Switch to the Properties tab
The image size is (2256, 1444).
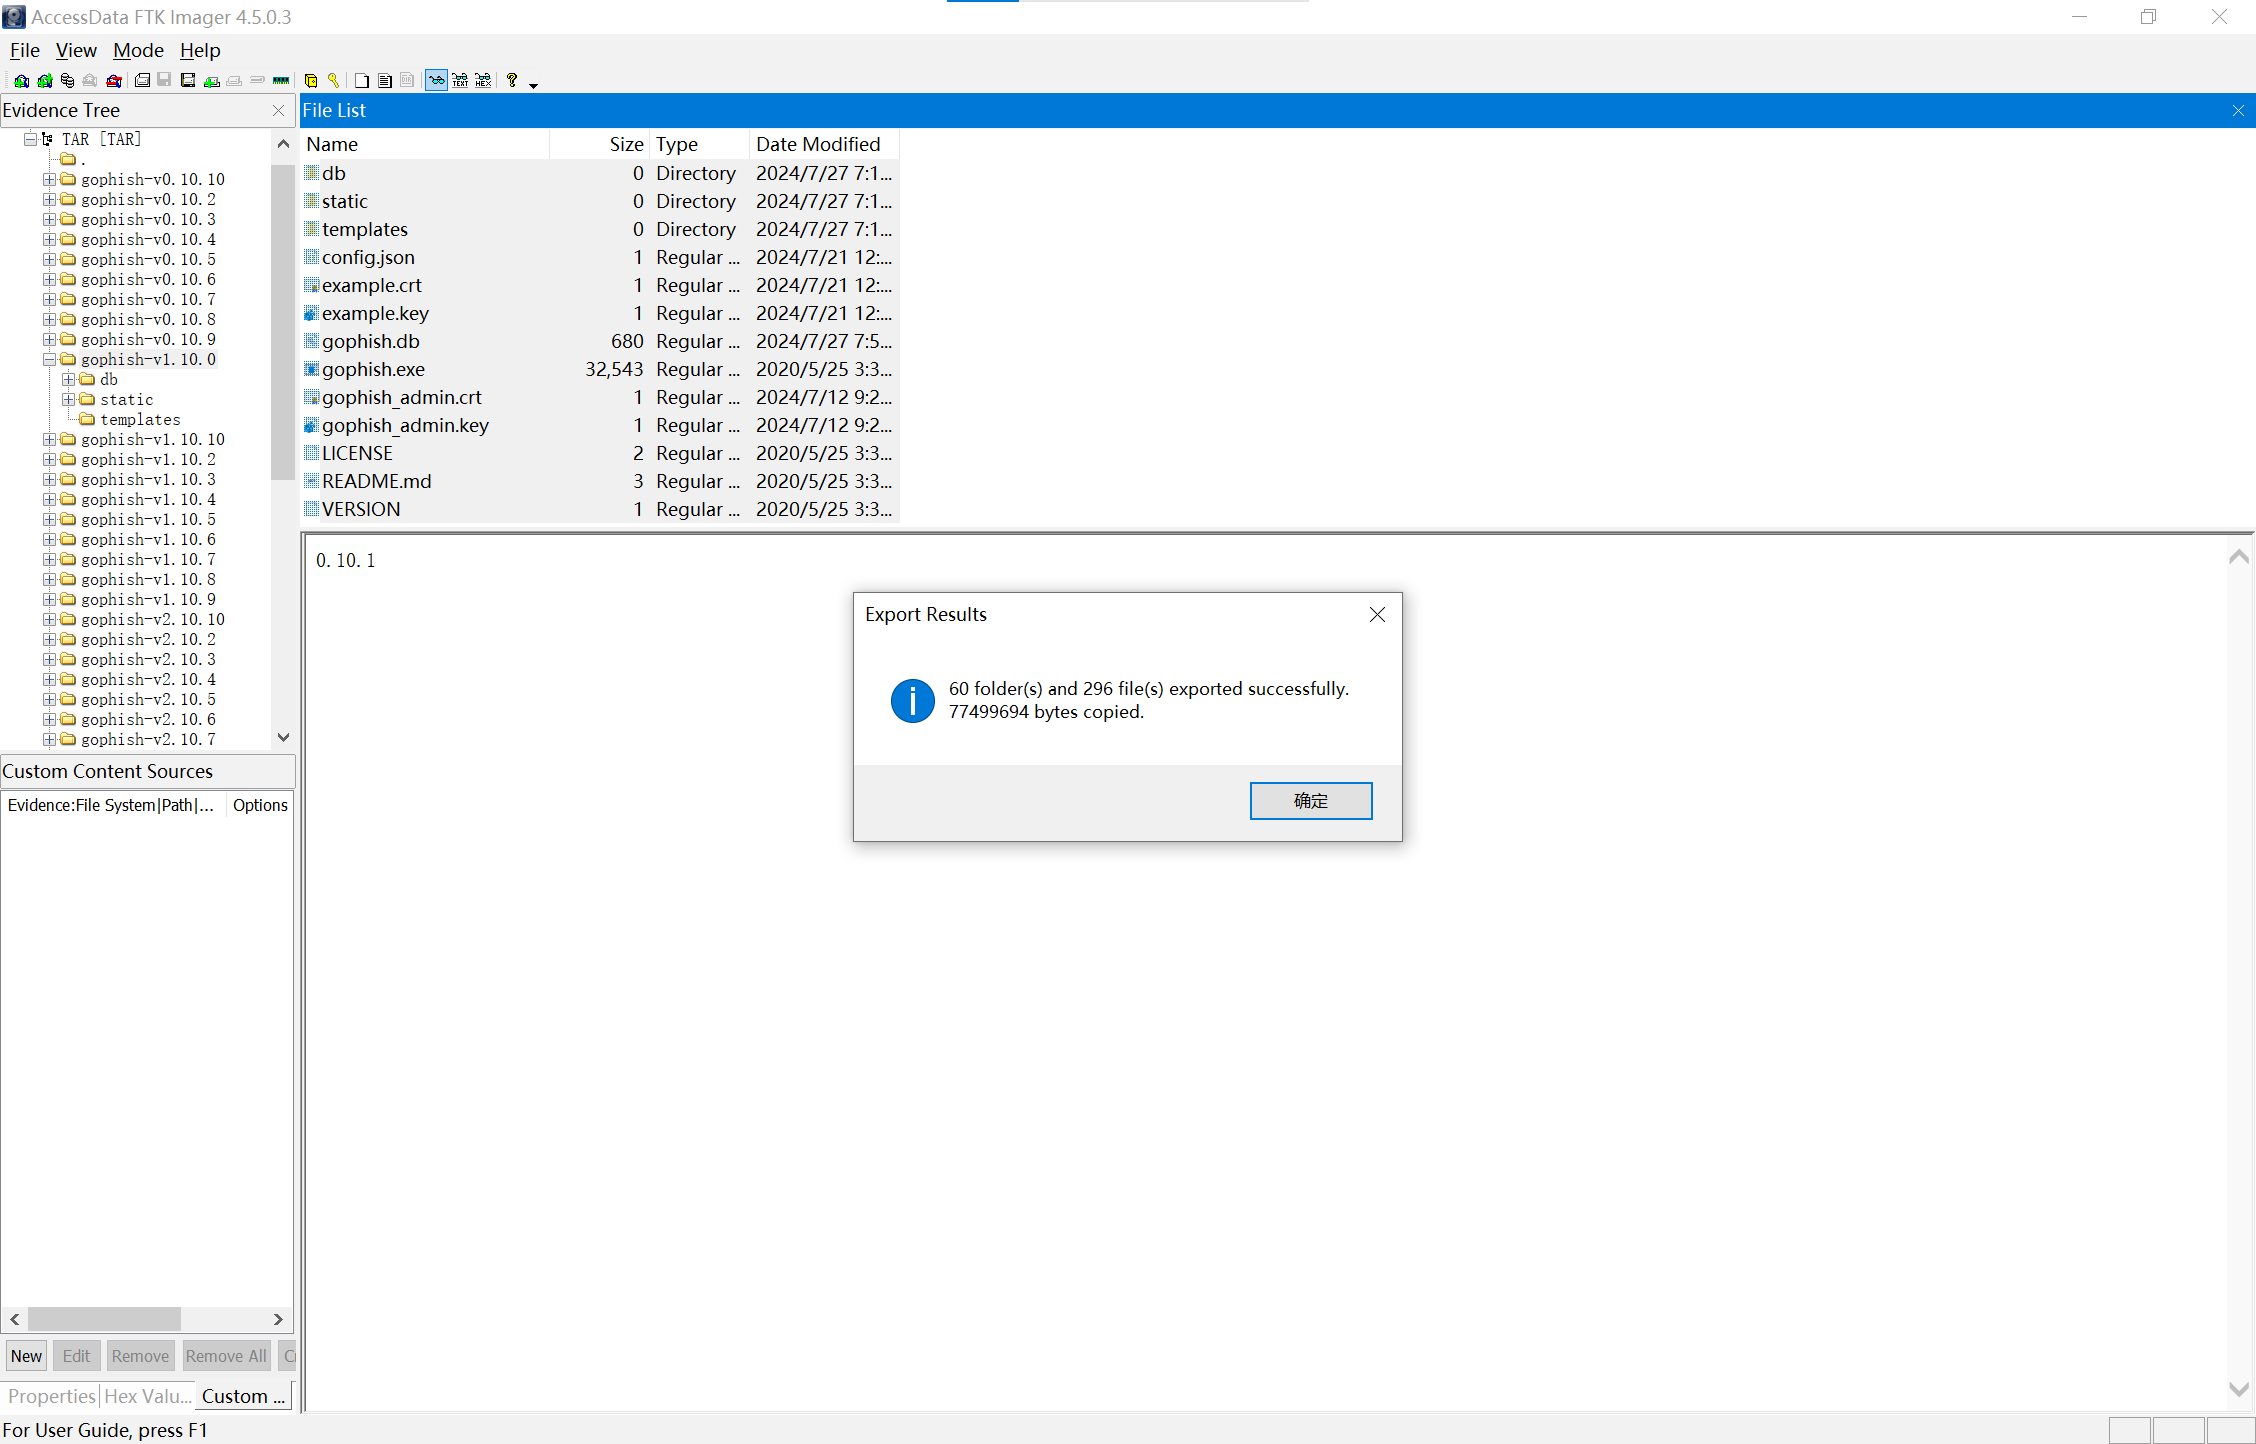coord(52,1396)
